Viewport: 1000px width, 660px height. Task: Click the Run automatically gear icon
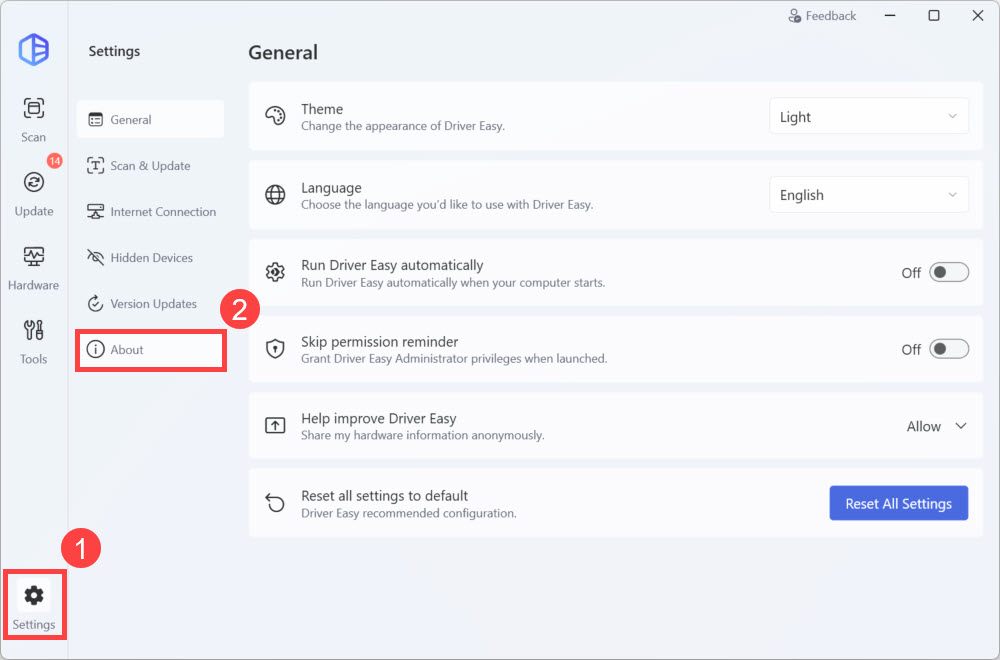[x=275, y=272]
